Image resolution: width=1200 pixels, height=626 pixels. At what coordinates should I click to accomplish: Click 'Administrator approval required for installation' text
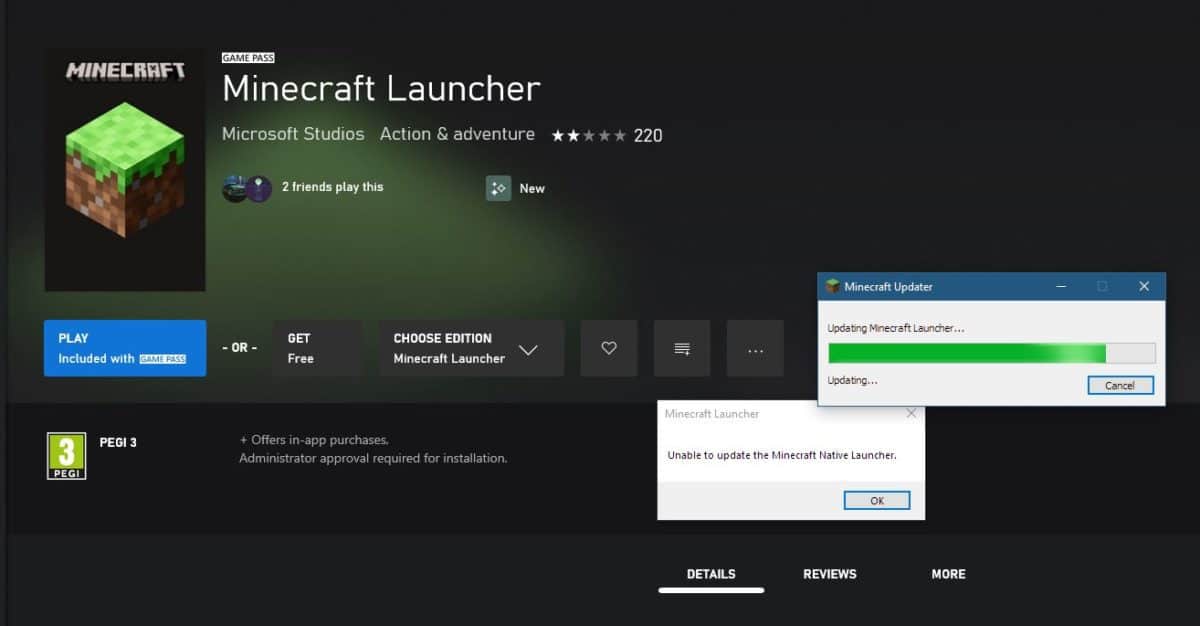point(373,458)
